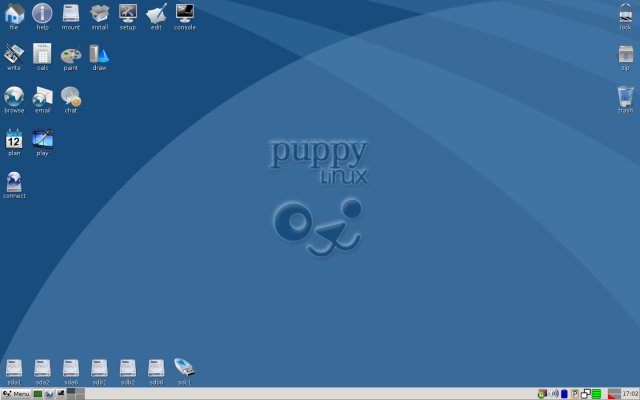640x400 pixels.
Task: Click the 17:02 taskbar clock
Action: [630, 393]
